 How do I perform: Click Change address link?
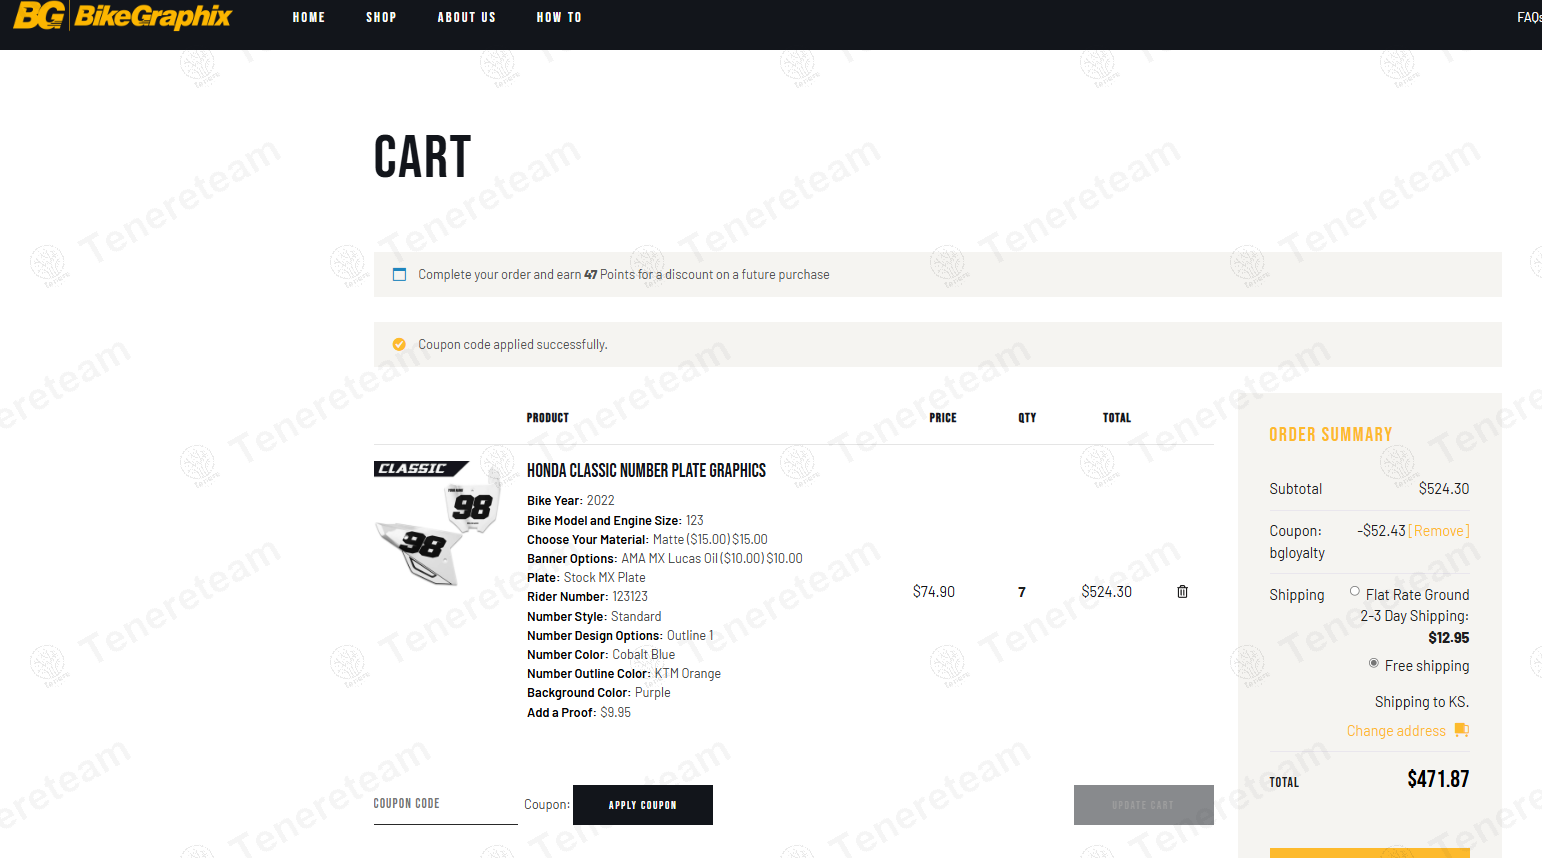1396,731
